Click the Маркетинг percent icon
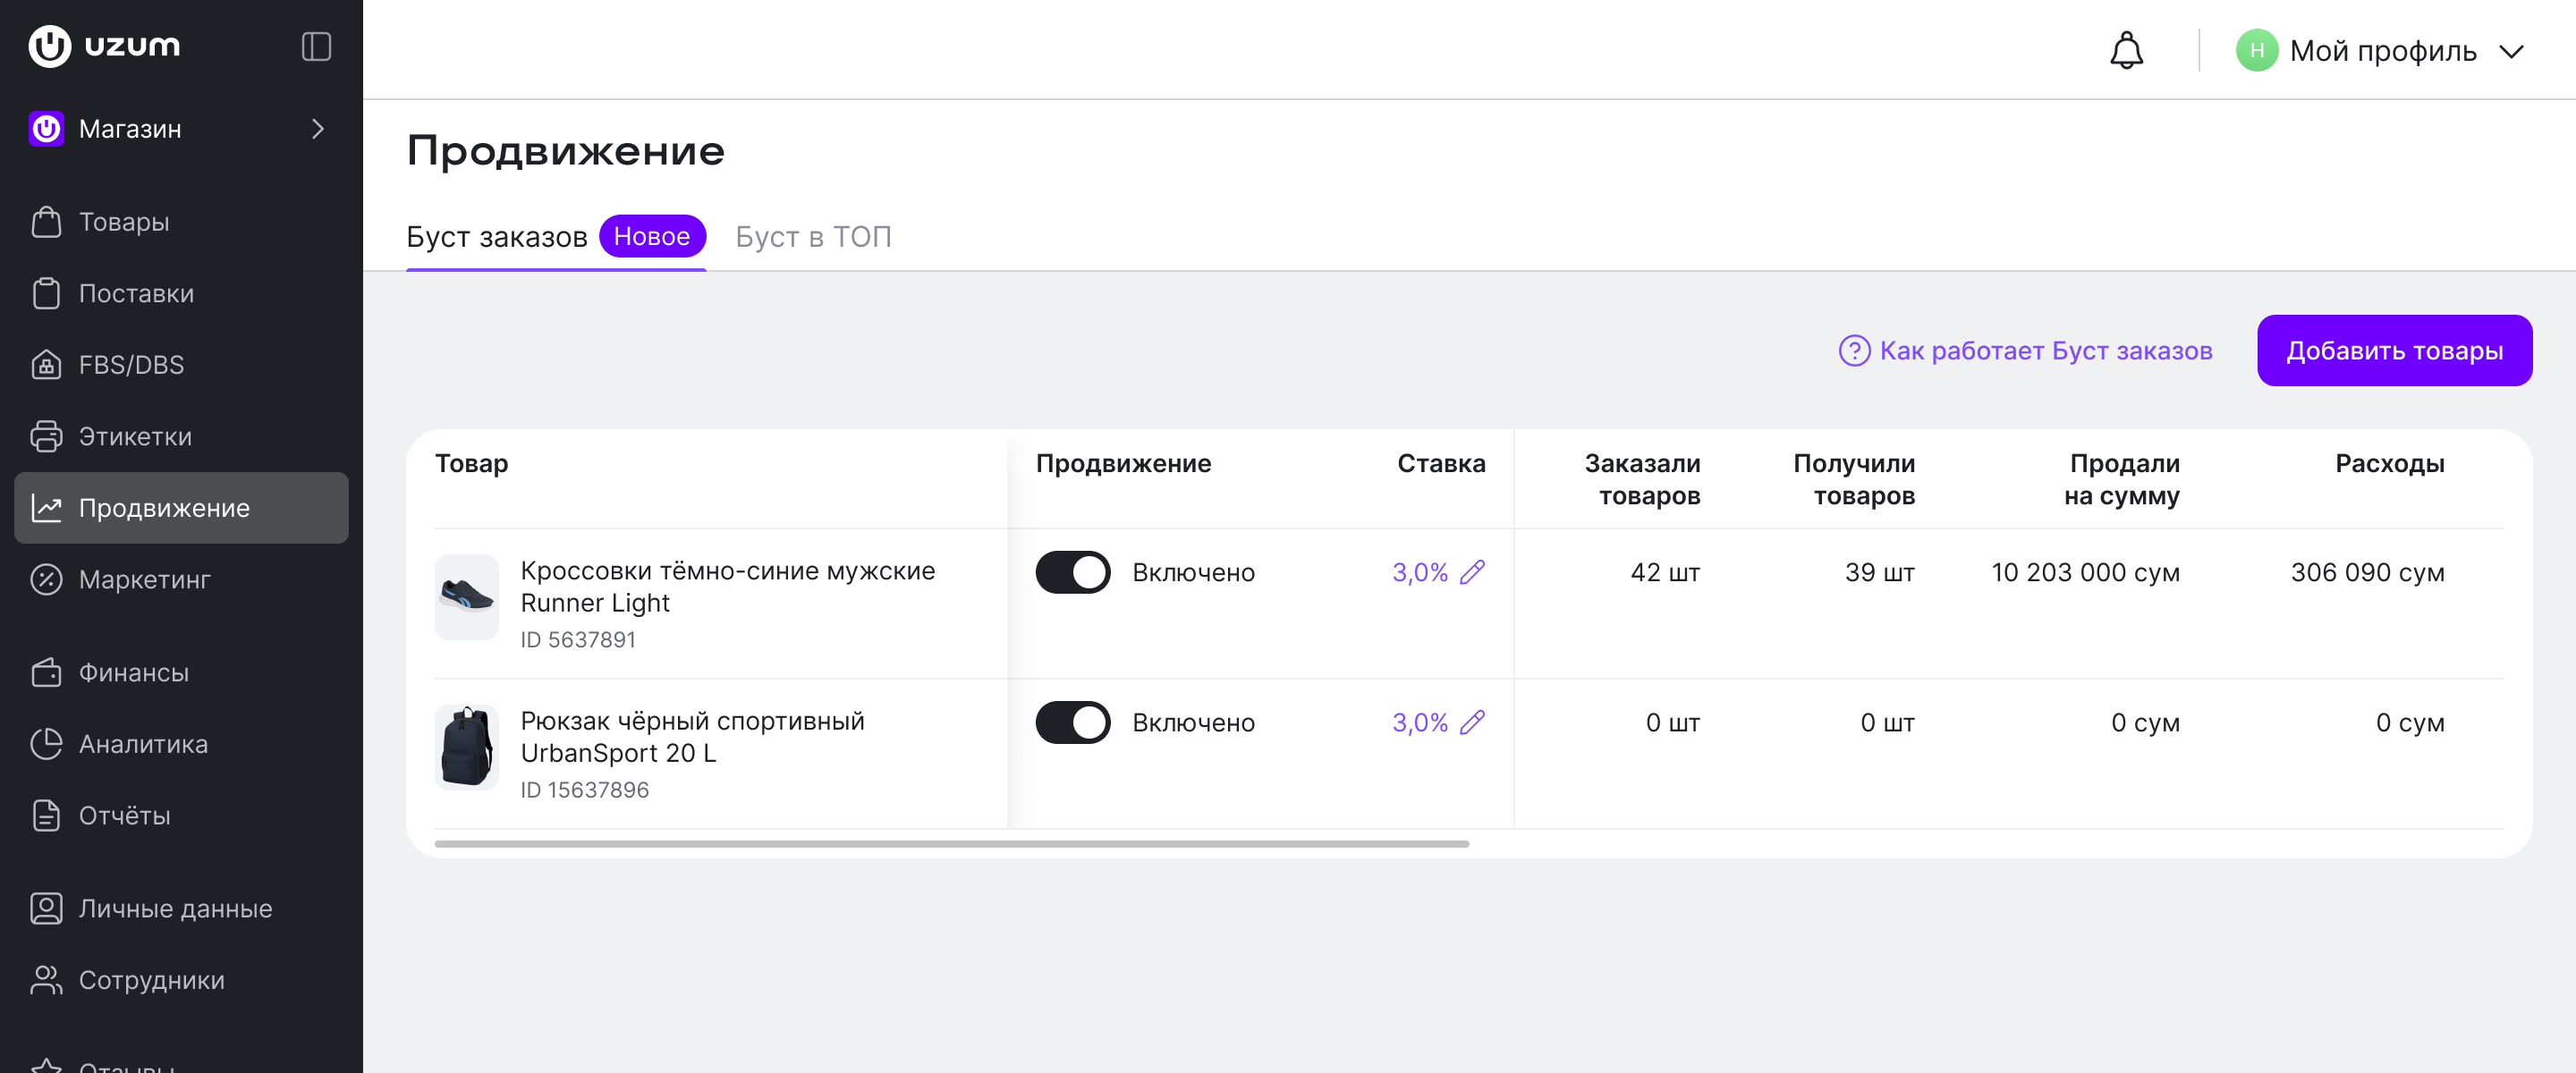2576x1073 pixels. [x=46, y=579]
